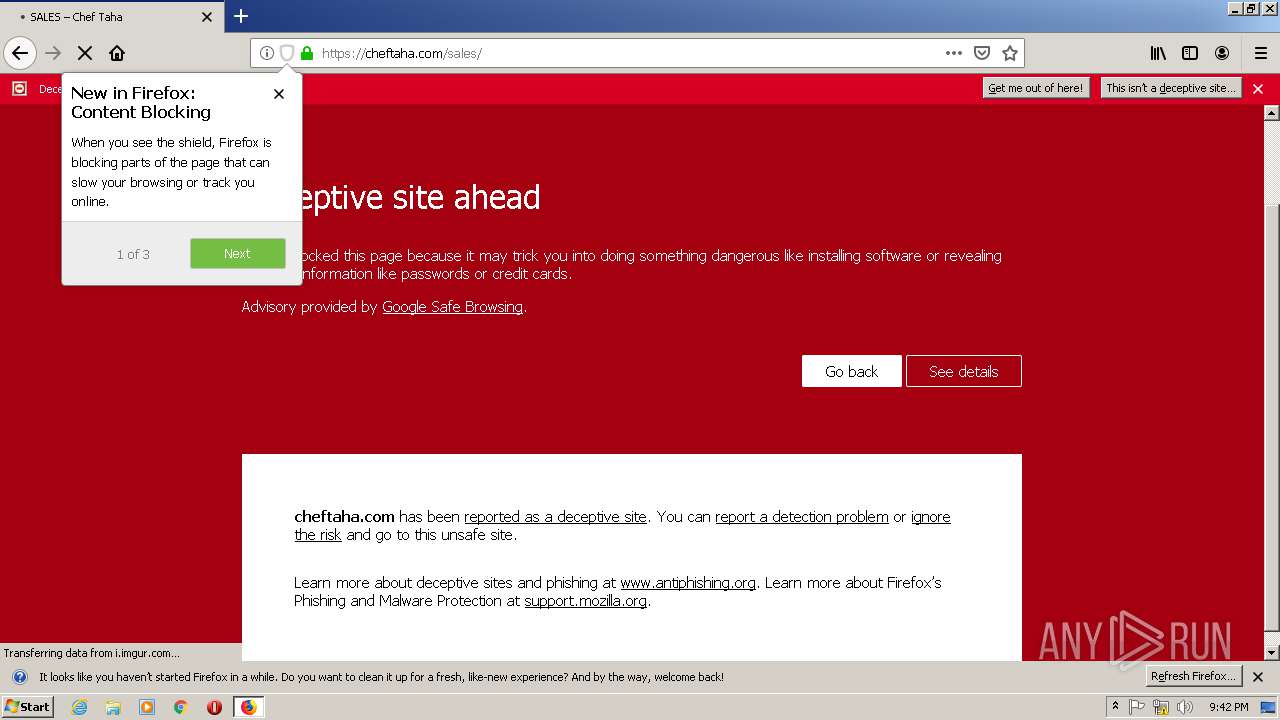Viewport: 1280px width, 720px height.
Task: Open www.antiphishing.org link
Action: pos(688,583)
